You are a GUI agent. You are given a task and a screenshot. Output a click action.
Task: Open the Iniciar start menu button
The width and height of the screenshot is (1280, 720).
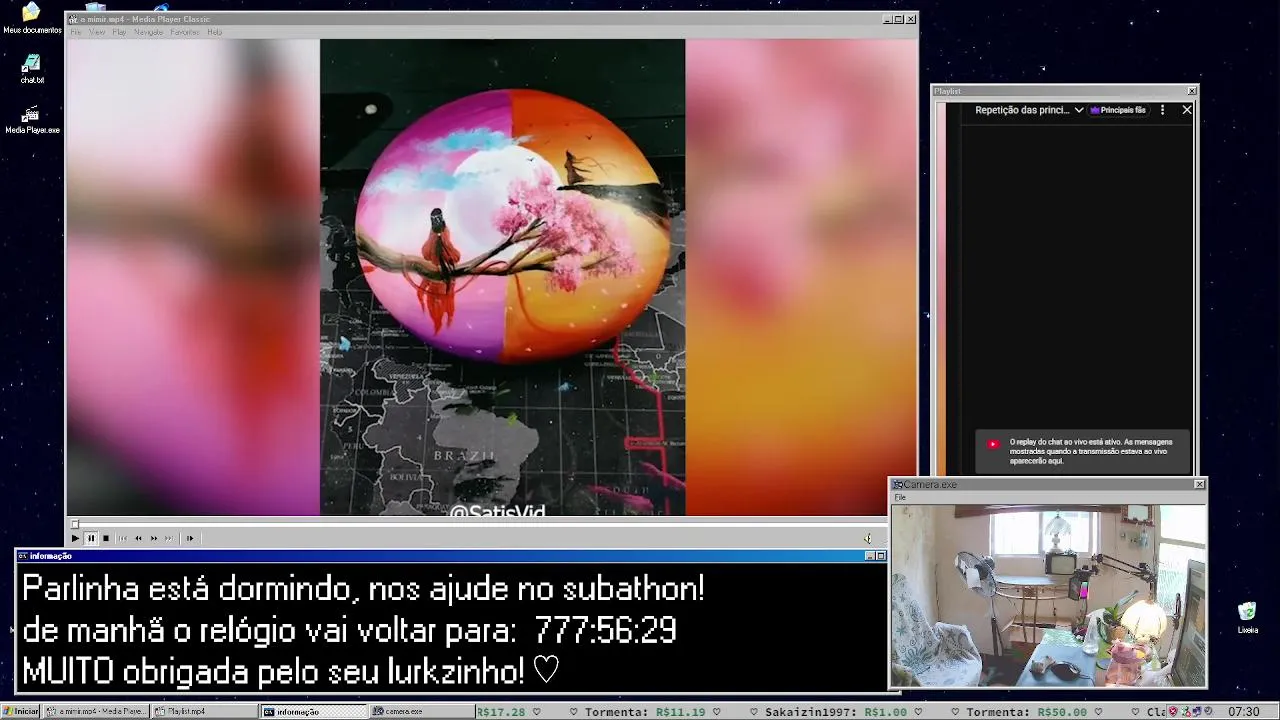[21, 711]
